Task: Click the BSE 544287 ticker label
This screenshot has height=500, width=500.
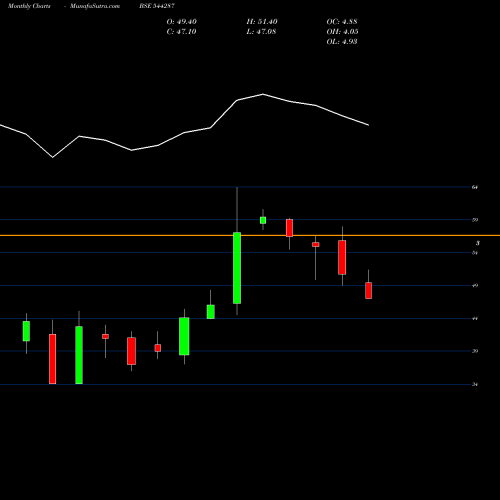Action: (157, 6)
